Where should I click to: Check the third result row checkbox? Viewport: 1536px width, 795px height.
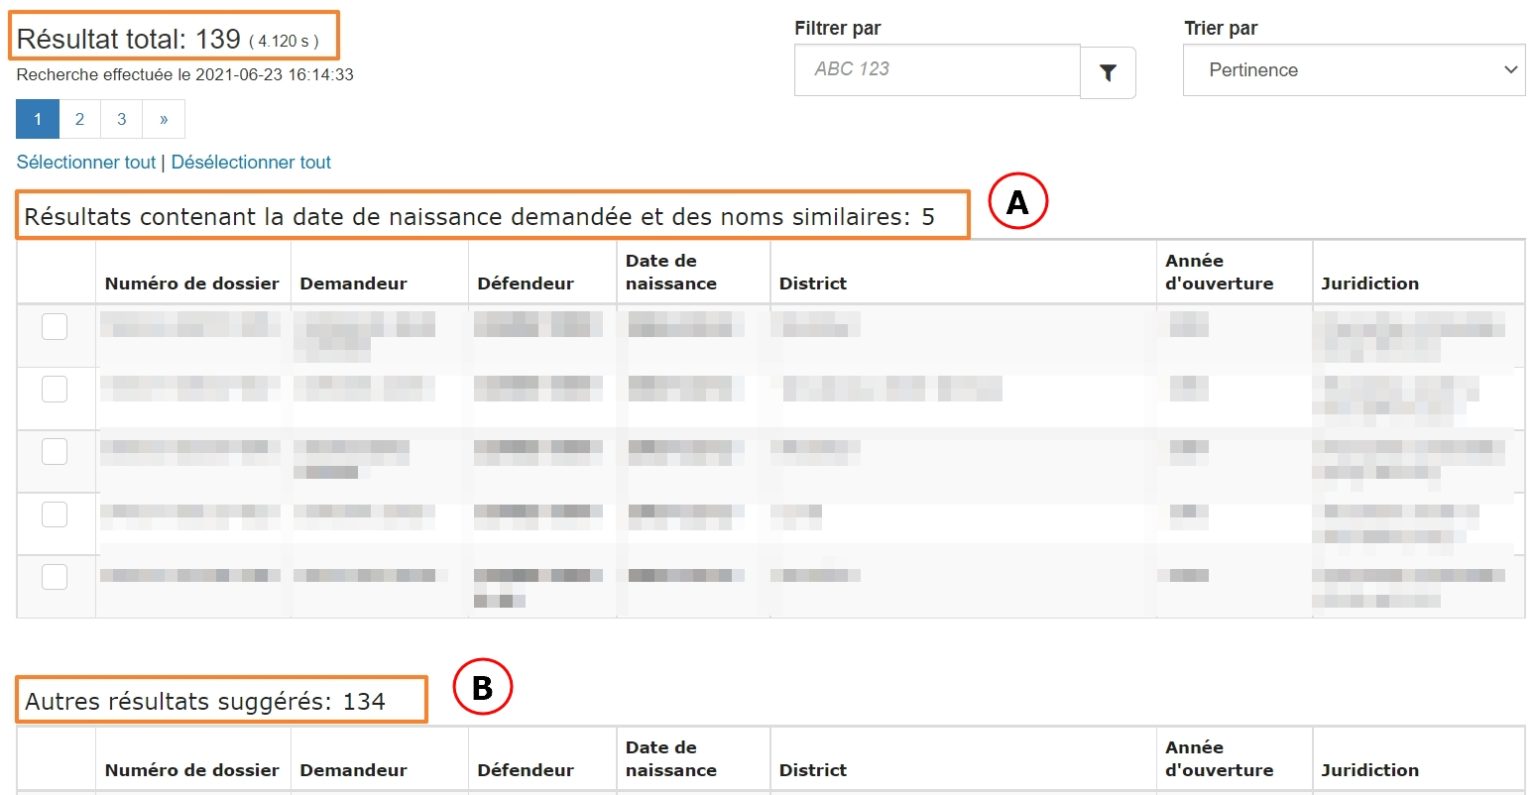[x=55, y=453]
